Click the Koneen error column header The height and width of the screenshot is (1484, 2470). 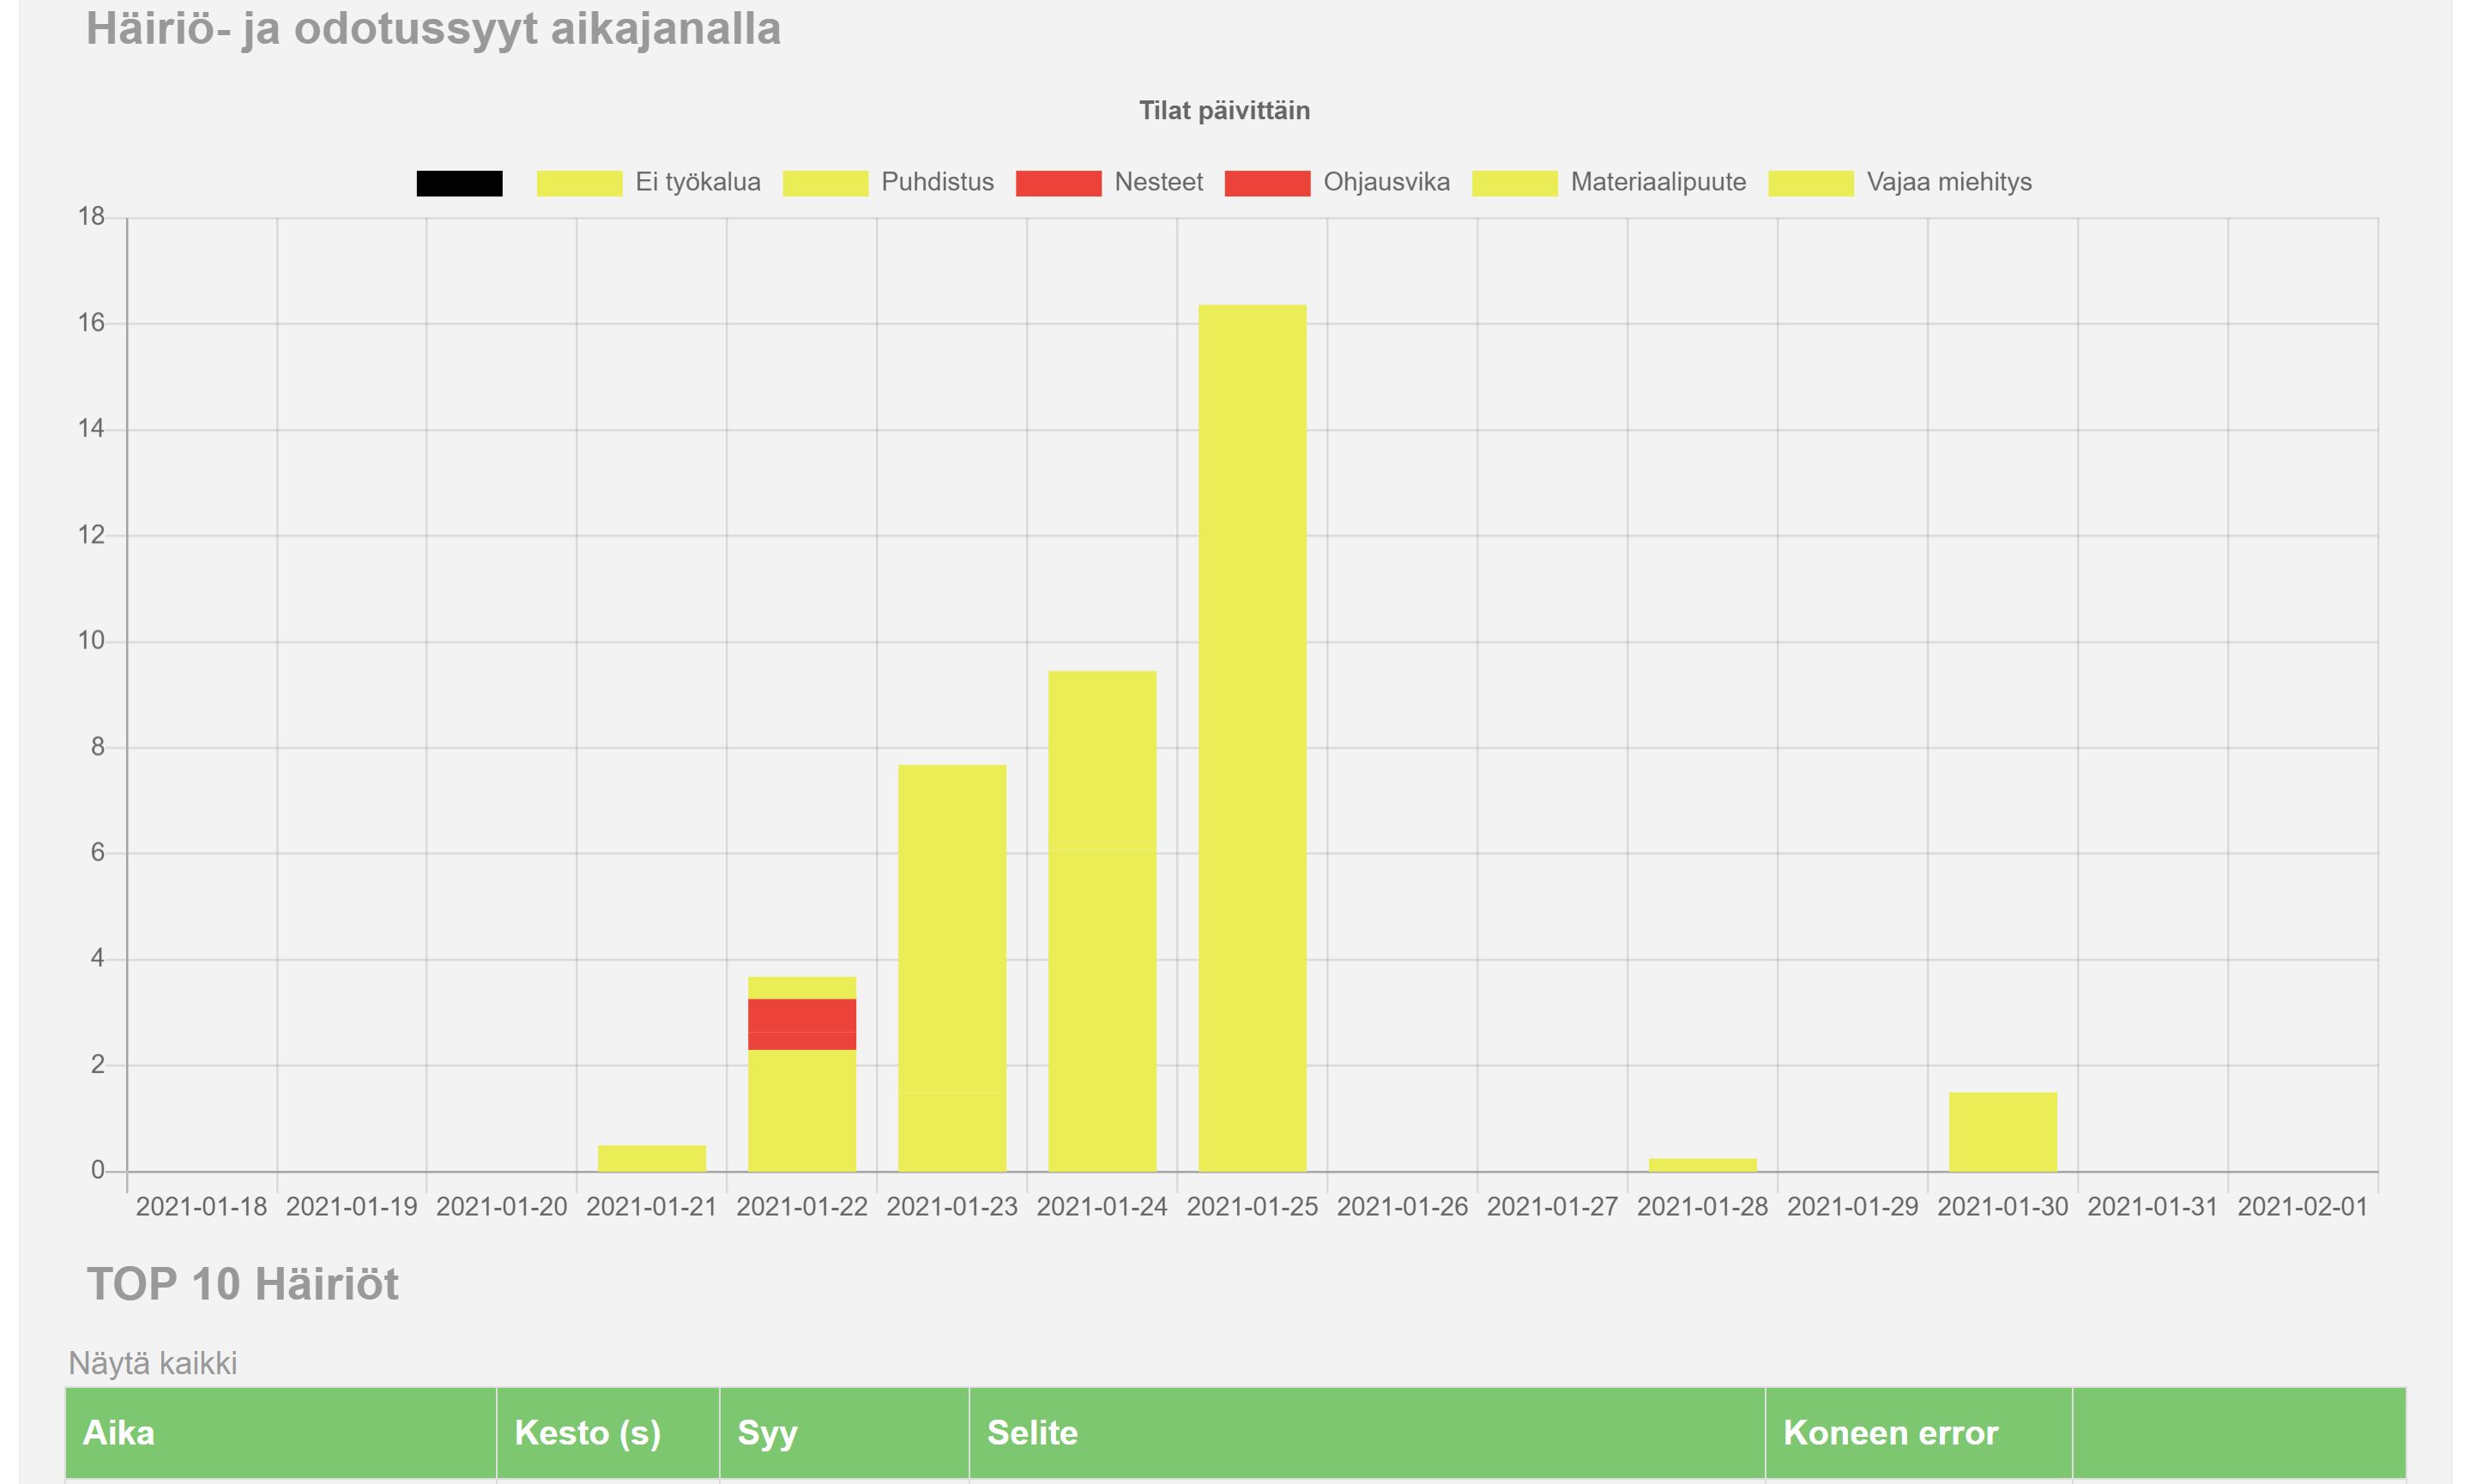click(x=1890, y=1433)
